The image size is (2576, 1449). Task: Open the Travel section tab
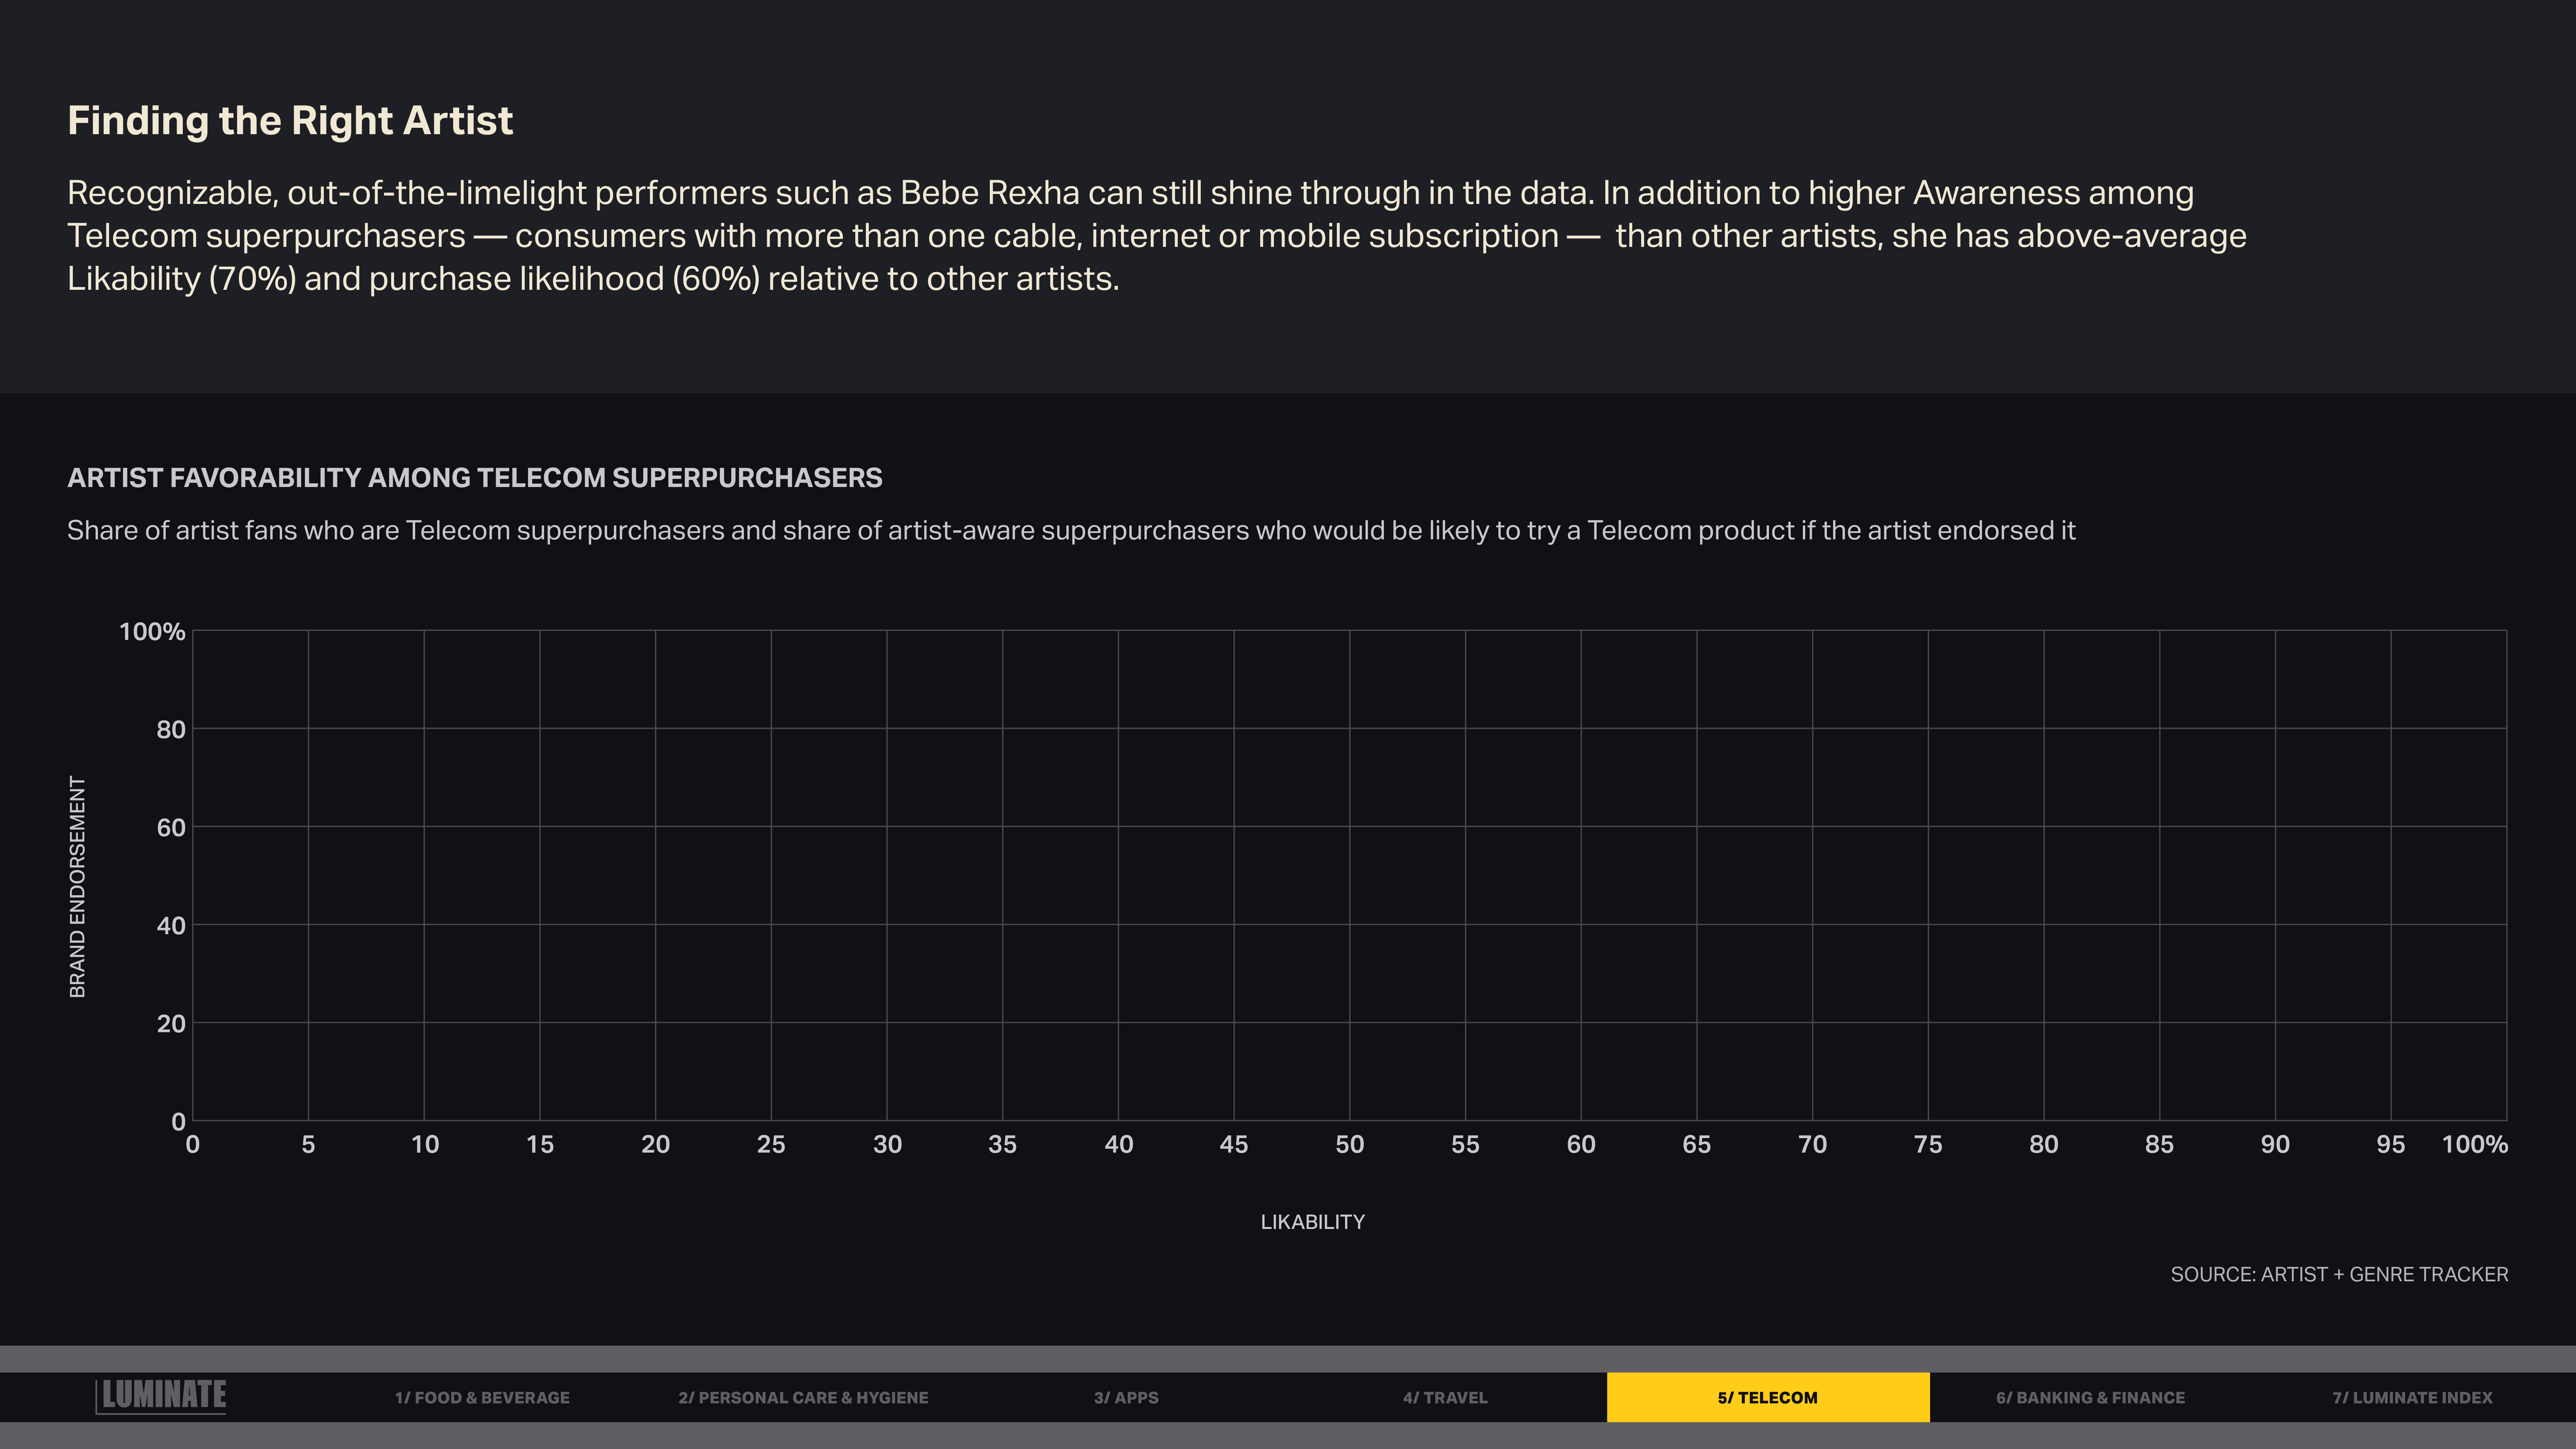pyautogui.click(x=1445, y=1397)
